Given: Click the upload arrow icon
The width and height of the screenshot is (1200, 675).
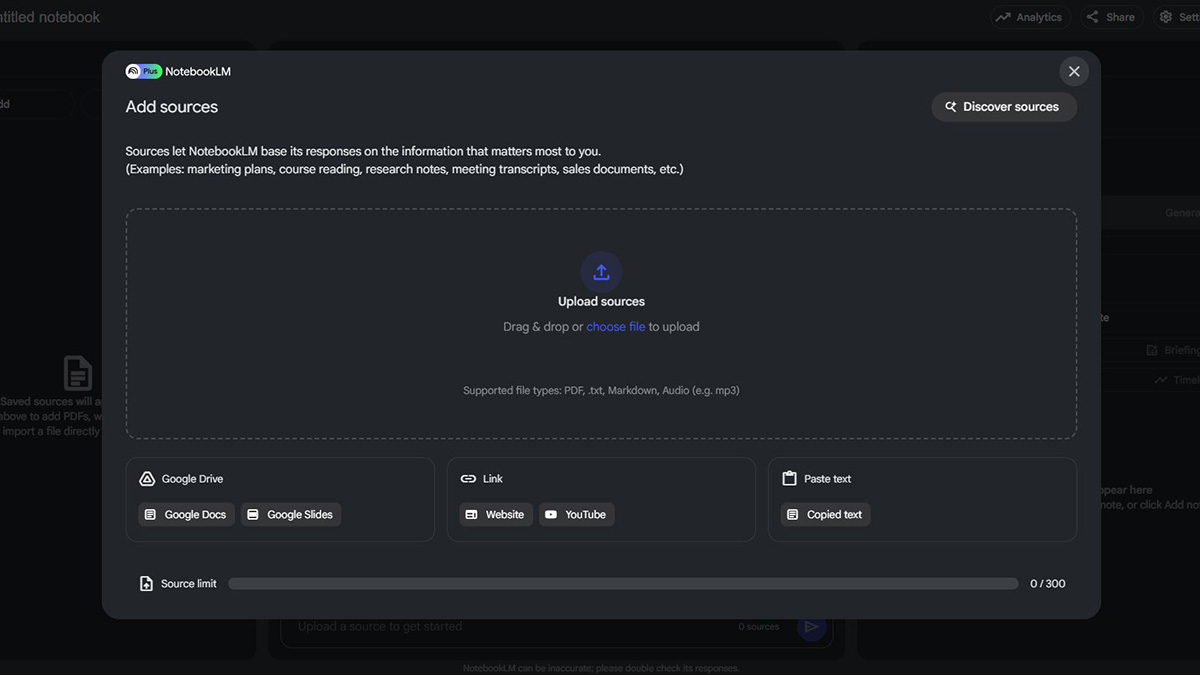Looking at the screenshot, I should [601, 271].
